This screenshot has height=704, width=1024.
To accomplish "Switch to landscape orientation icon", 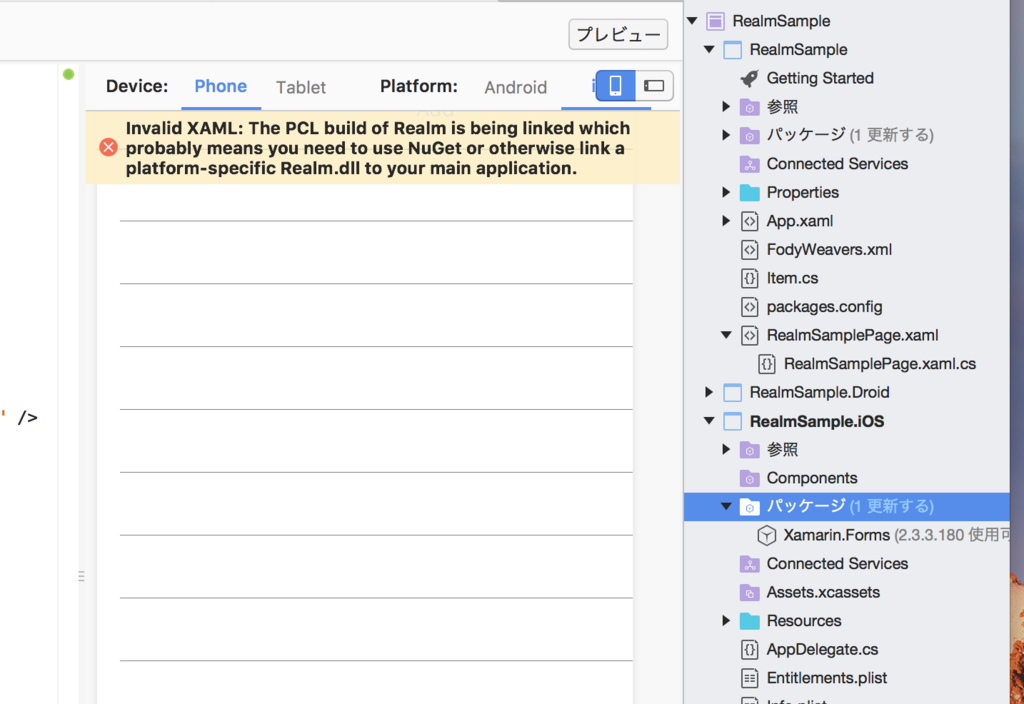I will point(654,86).
